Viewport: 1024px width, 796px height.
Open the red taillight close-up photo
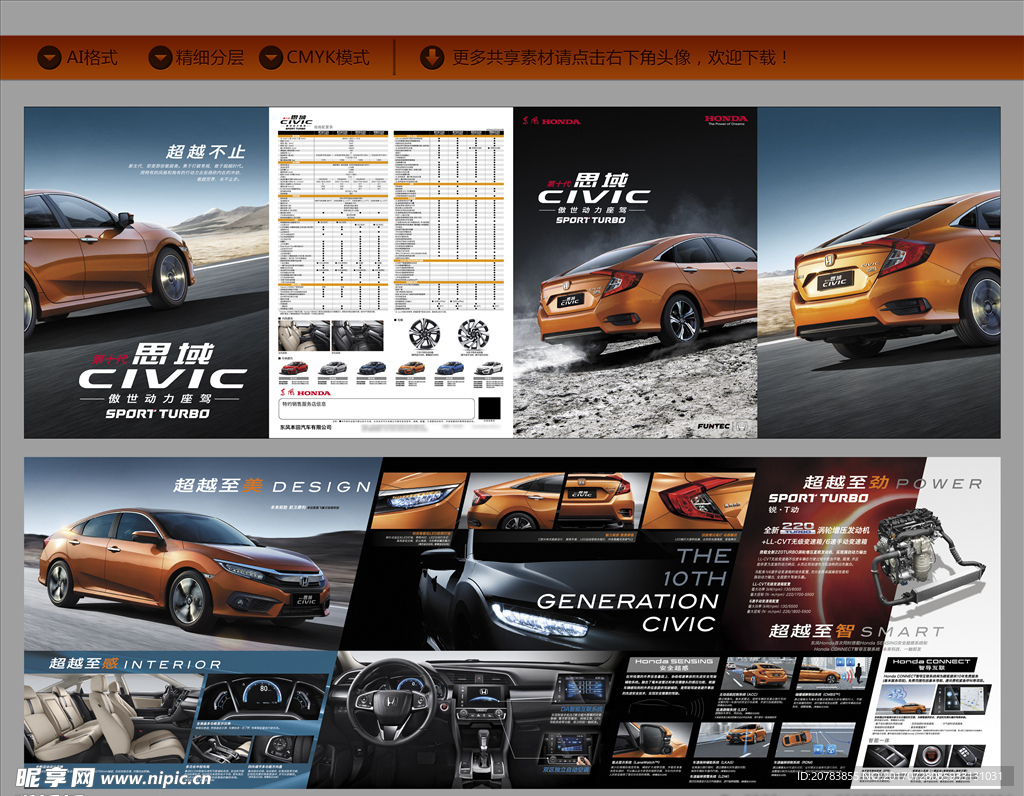pyautogui.click(x=699, y=501)
